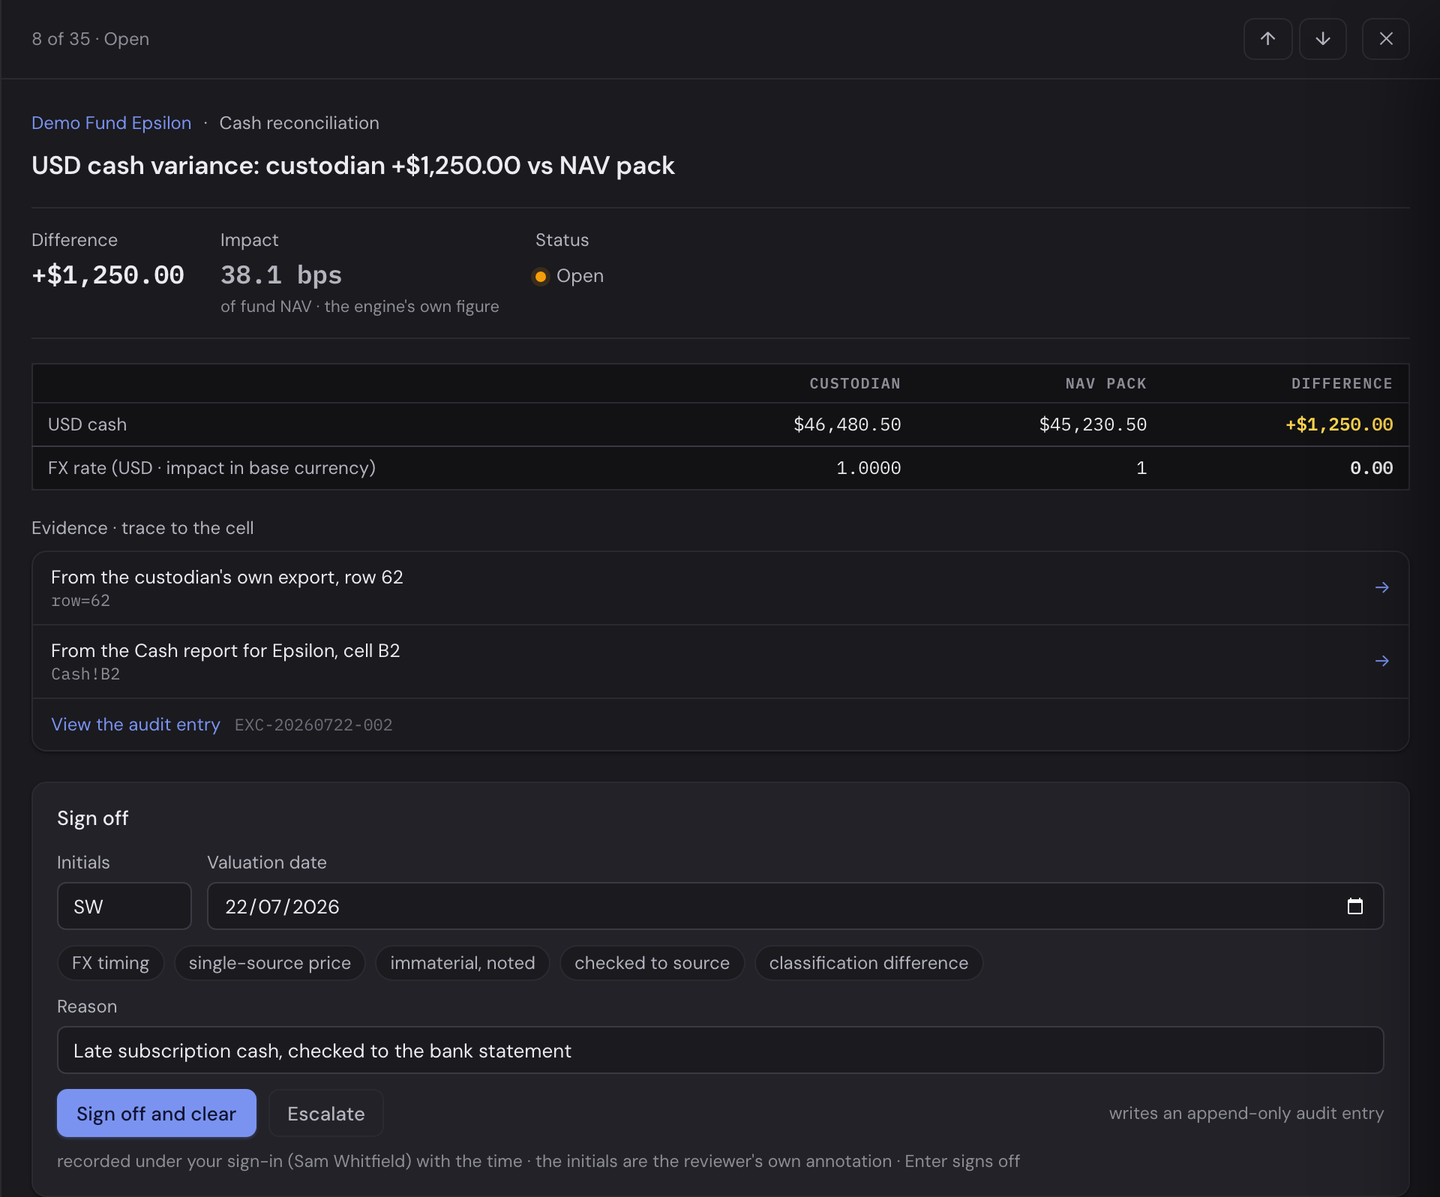The width and height of the screenshot is (1440, 1197).
Task: Pick the classification difference reason chip
Action: click(x=869, y=963)
